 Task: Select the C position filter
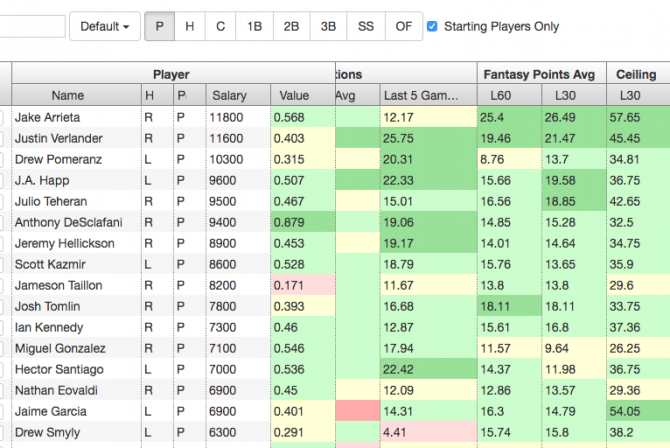220,27
